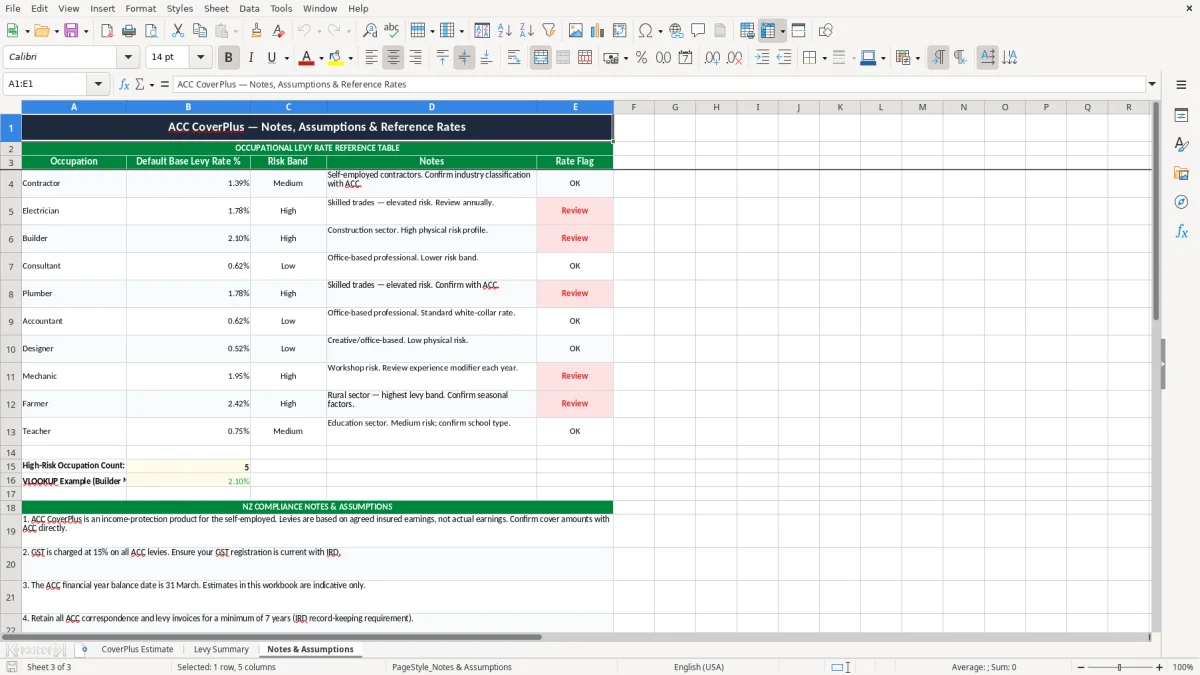
Task: Open the Styles menu
Action: tap(180, 8)
